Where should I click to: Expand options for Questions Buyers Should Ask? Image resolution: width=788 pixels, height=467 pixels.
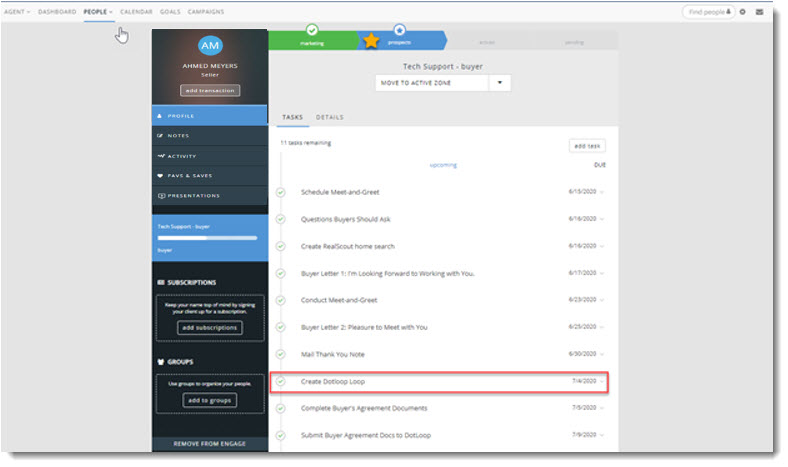(602, 219)
